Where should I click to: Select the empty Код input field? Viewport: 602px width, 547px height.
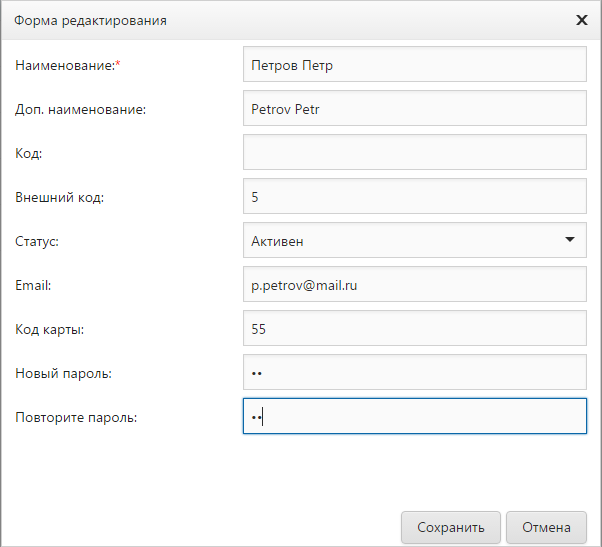point(414,153)
